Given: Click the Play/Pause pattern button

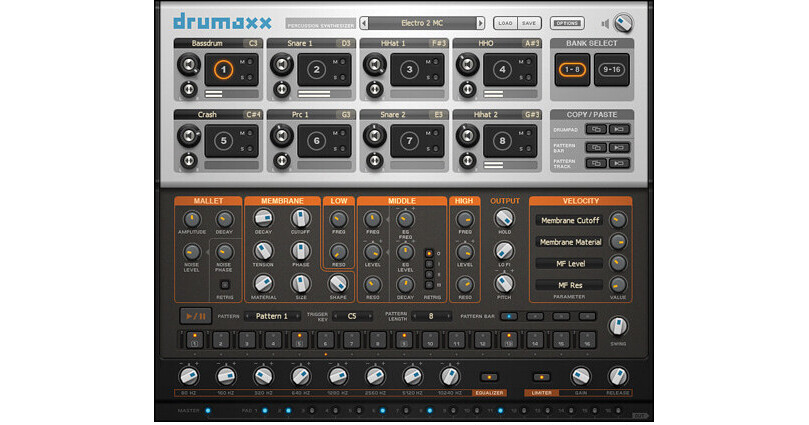Looking at the screenshot, I should click(x=196, y=316).
